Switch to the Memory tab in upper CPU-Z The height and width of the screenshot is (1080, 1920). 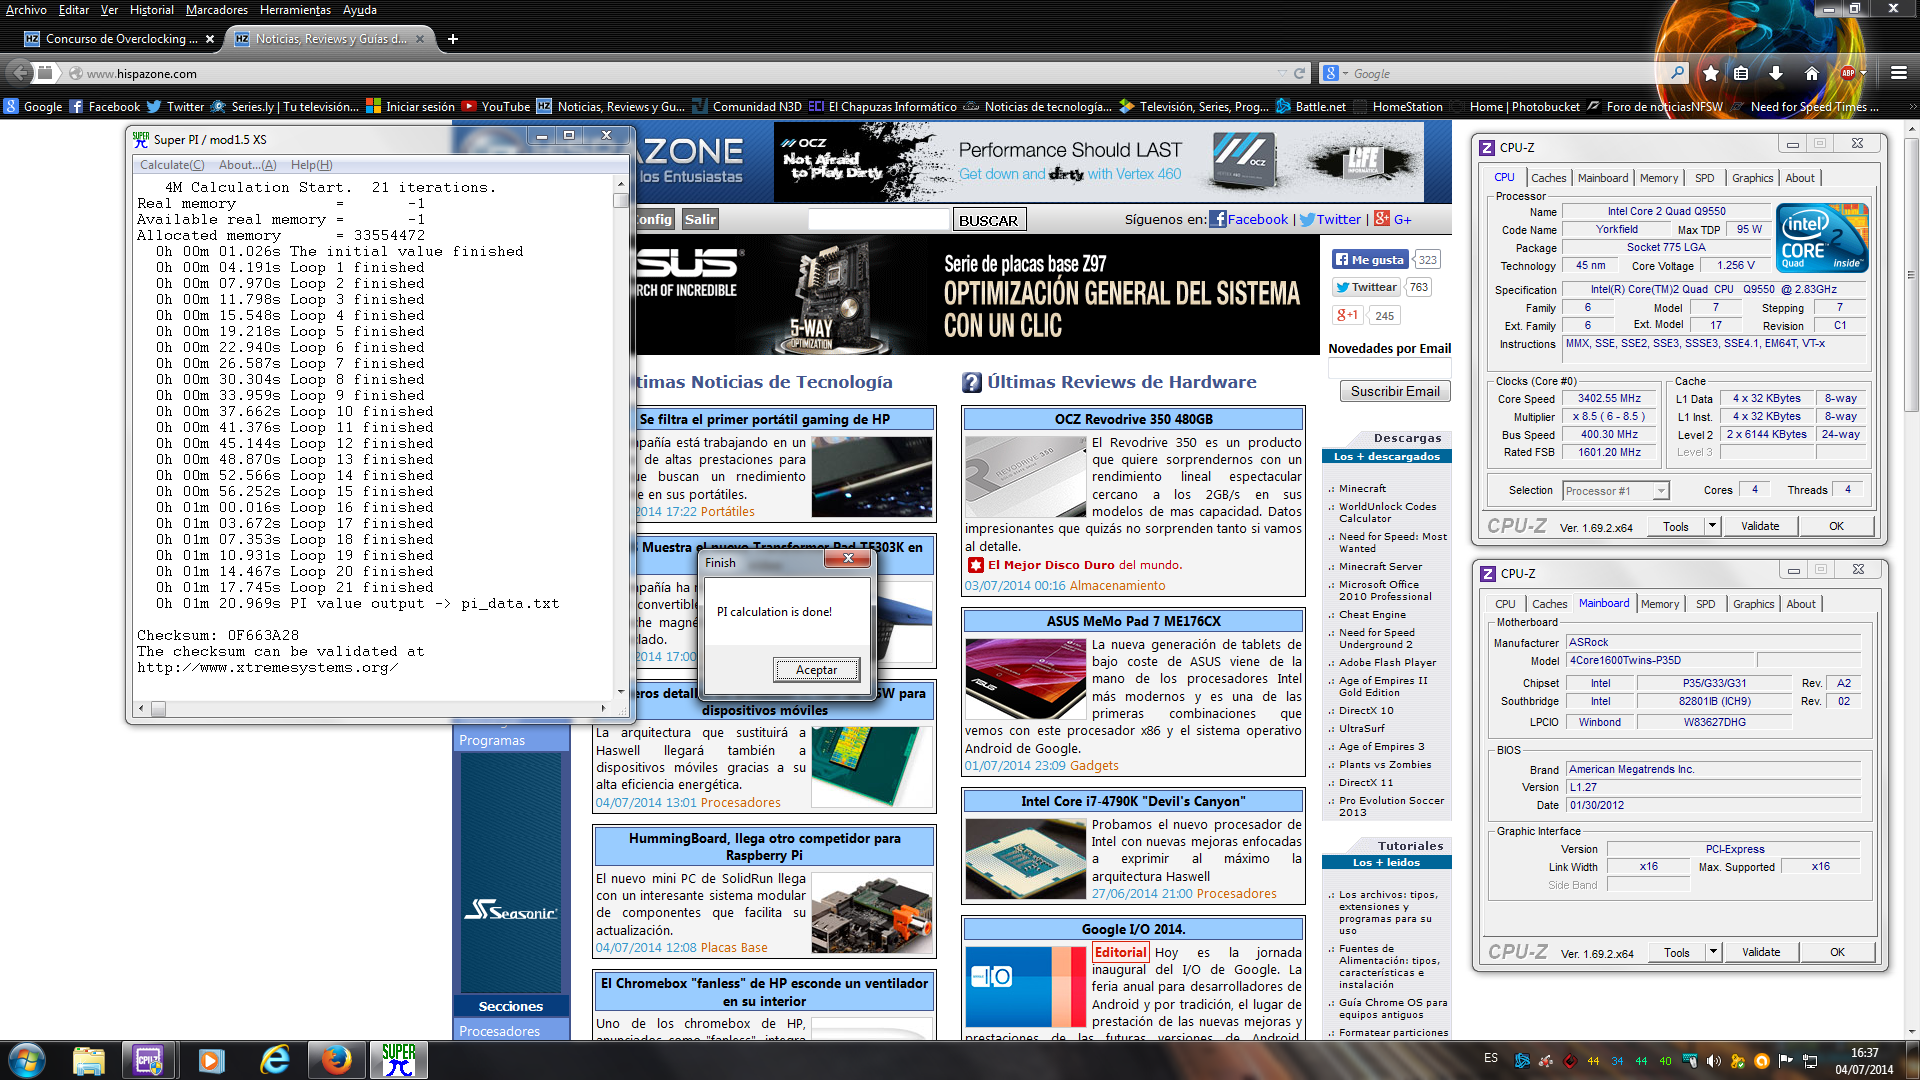pos(1658,178)
